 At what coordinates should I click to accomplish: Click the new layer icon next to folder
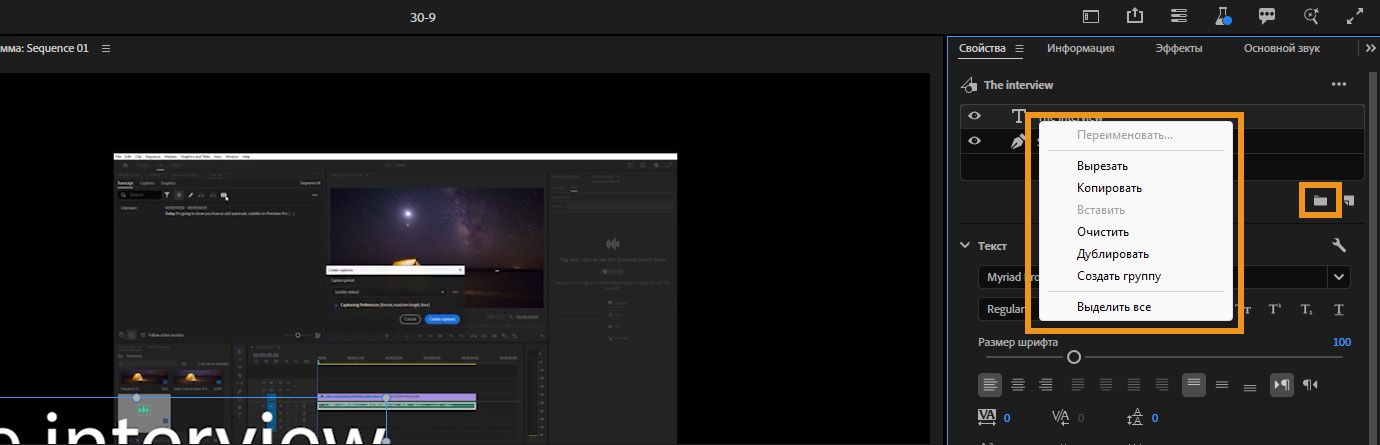[x=1349, y=200]
